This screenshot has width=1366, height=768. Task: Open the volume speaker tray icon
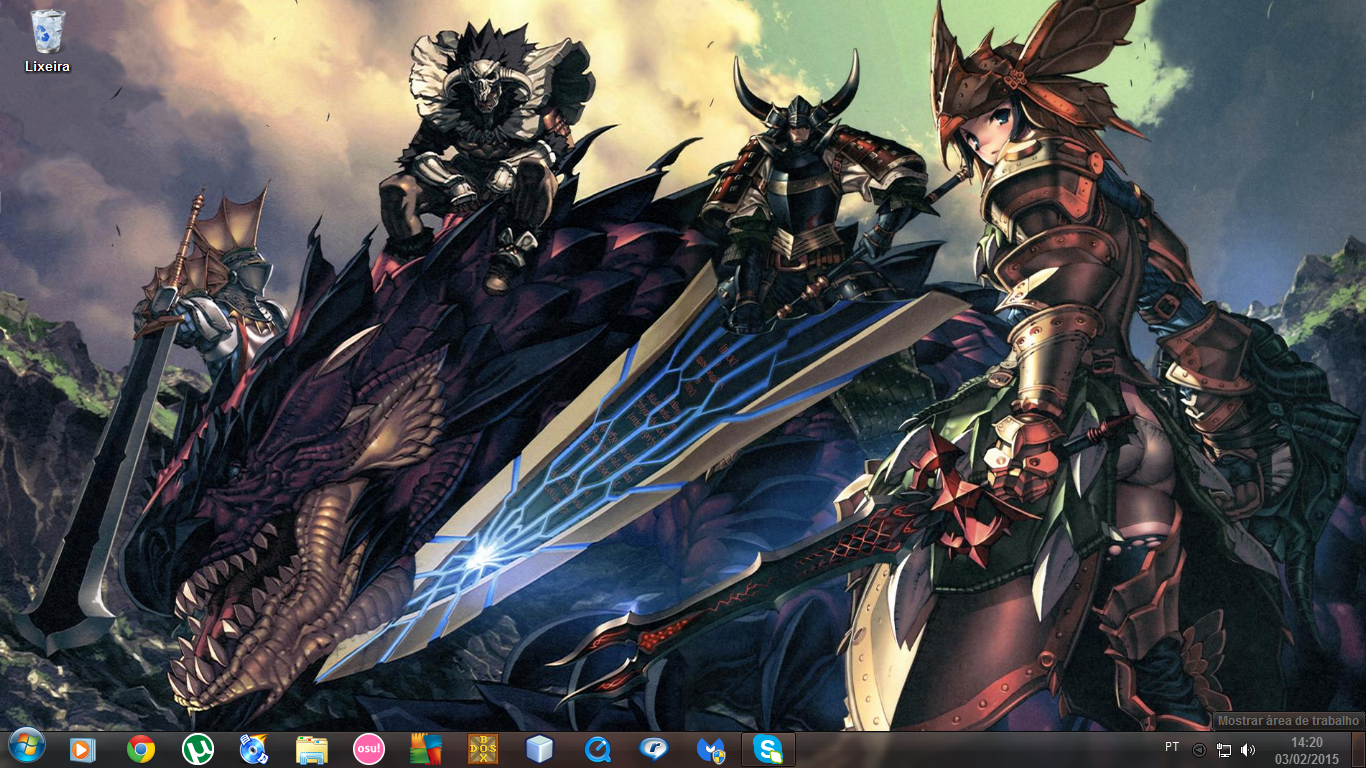click(x=1247, y=750)
